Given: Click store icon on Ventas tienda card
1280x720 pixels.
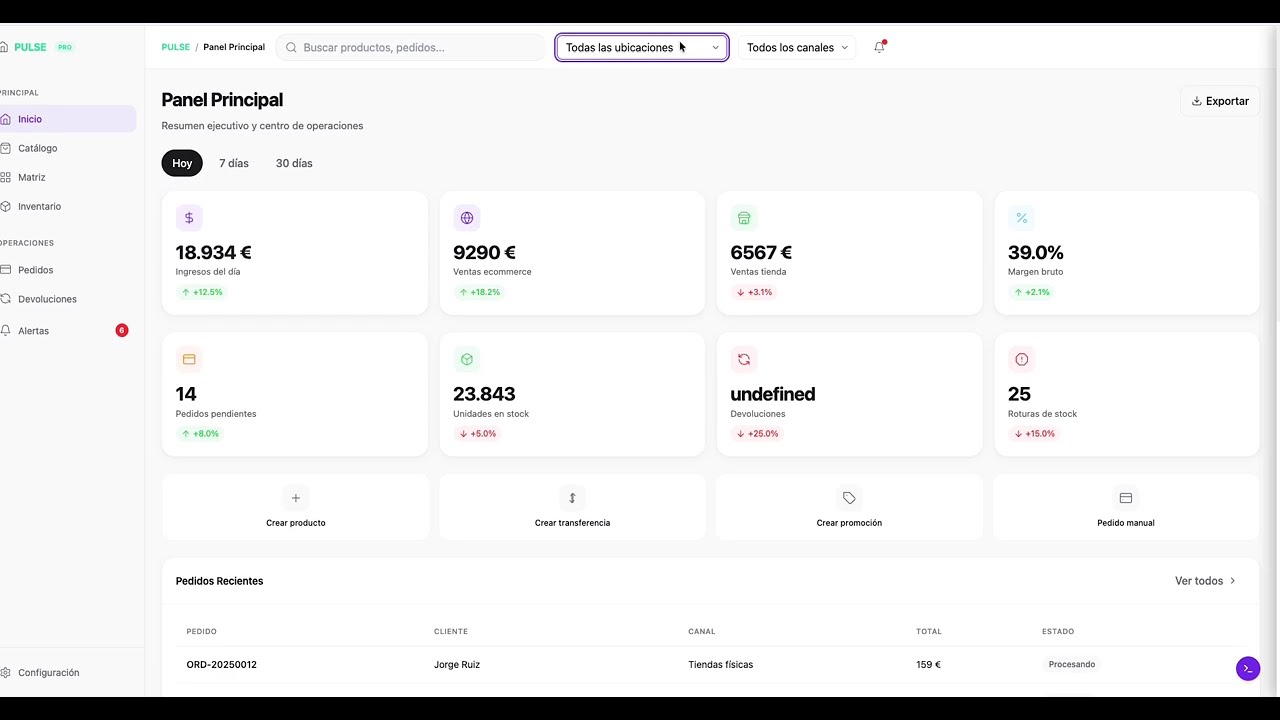Looking at the screenshot, I should pos(744,218).
